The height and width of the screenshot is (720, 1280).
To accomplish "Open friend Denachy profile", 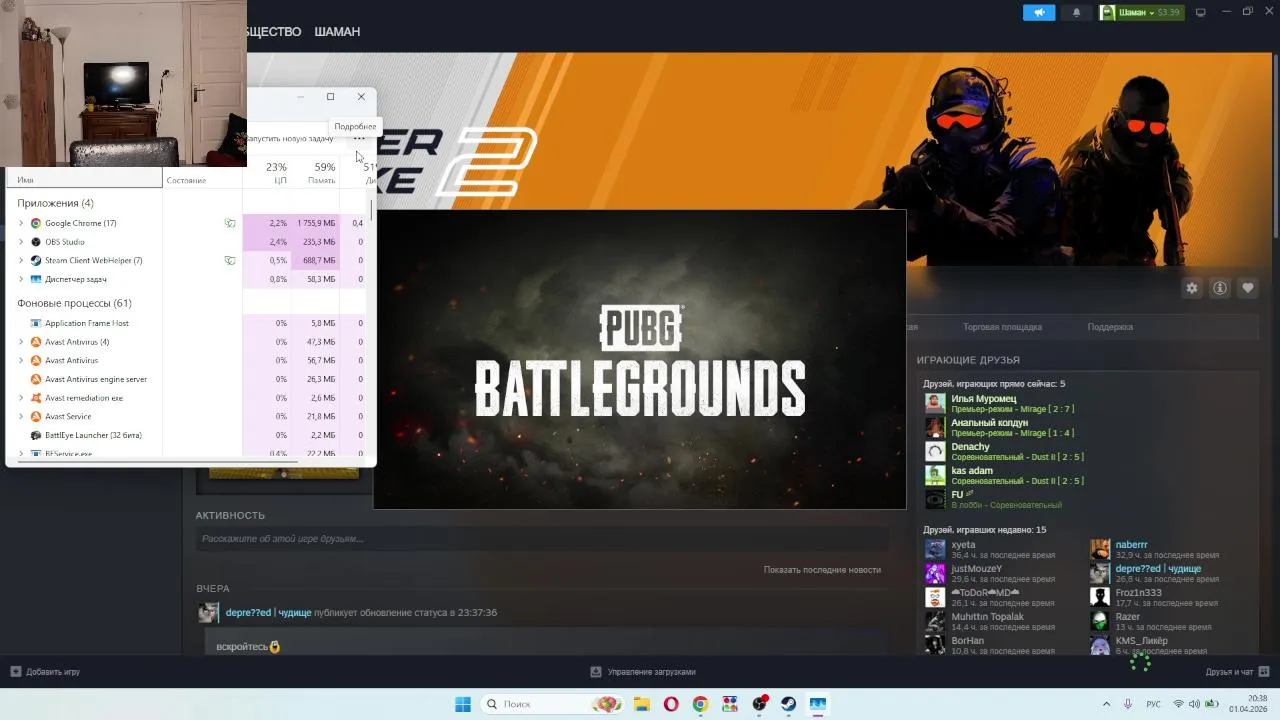I will tap(970, 447).
